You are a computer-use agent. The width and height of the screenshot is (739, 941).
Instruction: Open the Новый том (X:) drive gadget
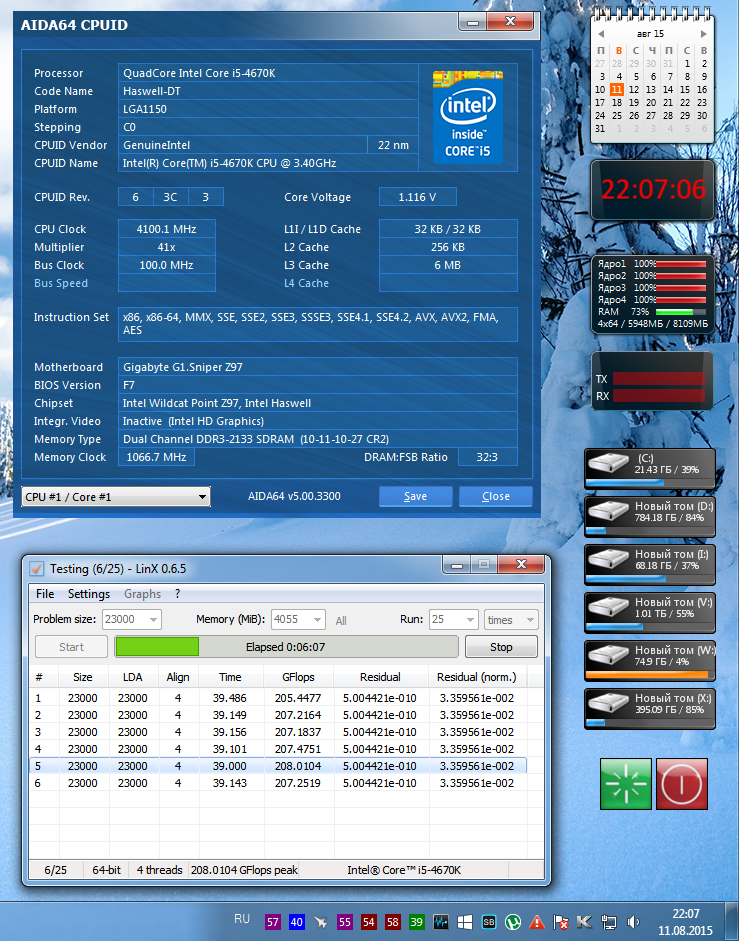pyautogui.click(x=650, y=709)
